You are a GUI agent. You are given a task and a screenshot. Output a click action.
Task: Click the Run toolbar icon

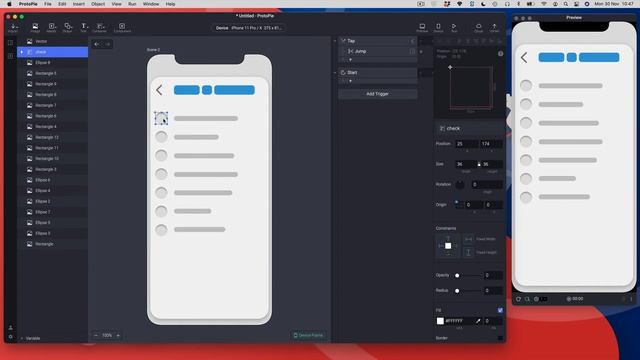coord(454,28)
